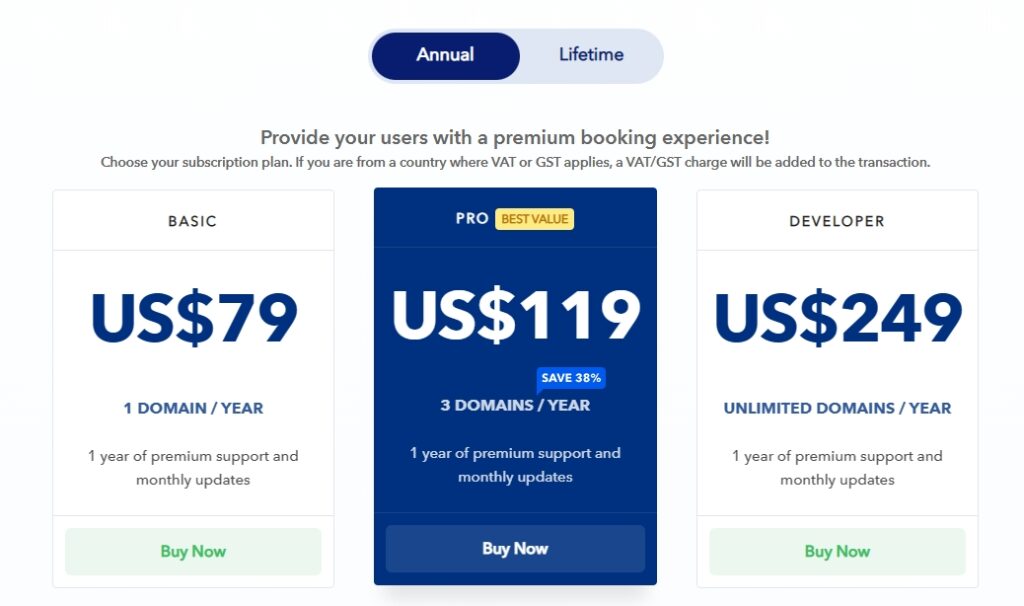Click the 3 Domains / Year label
Image resolution: width=1024 pixels, height=606 pixels.
(x=515, y=405)
